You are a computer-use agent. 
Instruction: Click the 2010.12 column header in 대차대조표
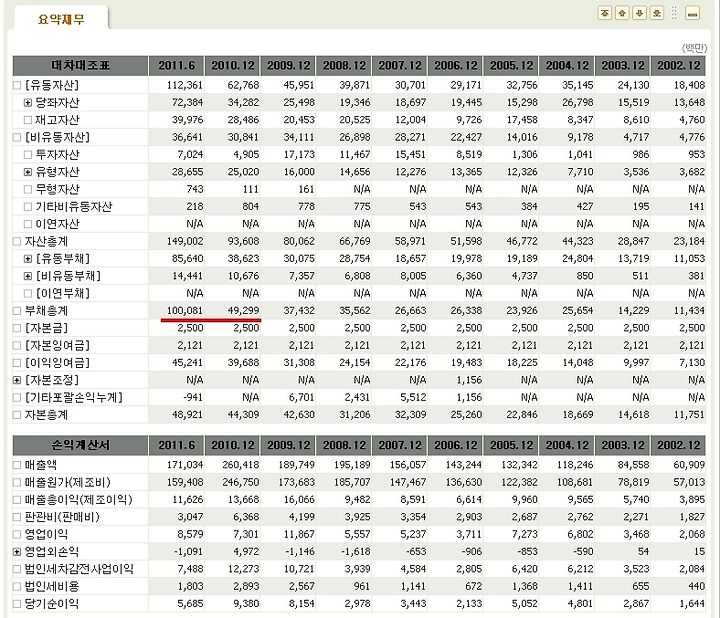(233, 66)
